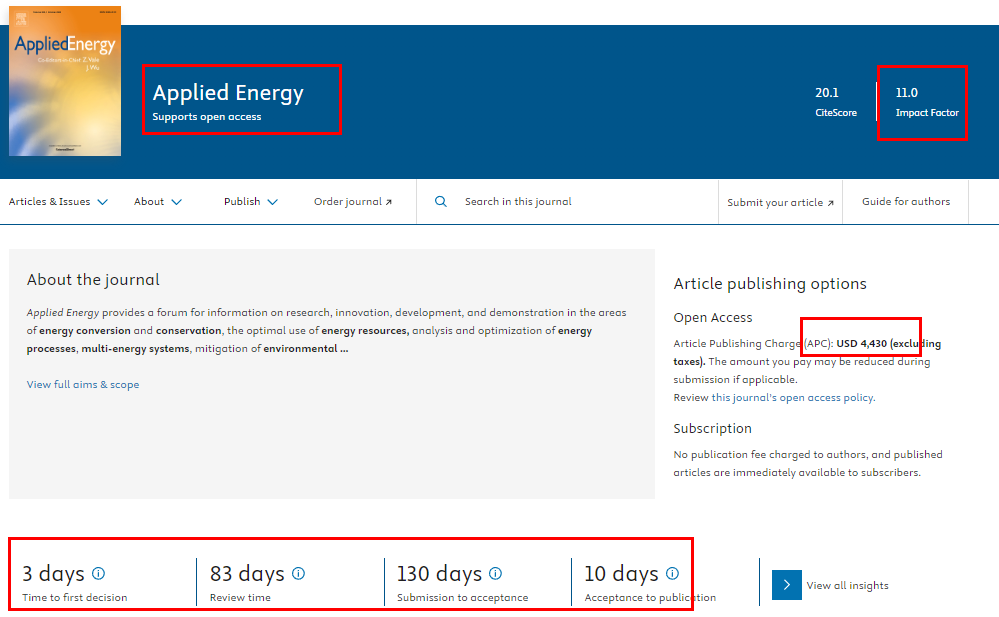
Task: Click info icon beside 3 days
Action: [x=98, y=573]
